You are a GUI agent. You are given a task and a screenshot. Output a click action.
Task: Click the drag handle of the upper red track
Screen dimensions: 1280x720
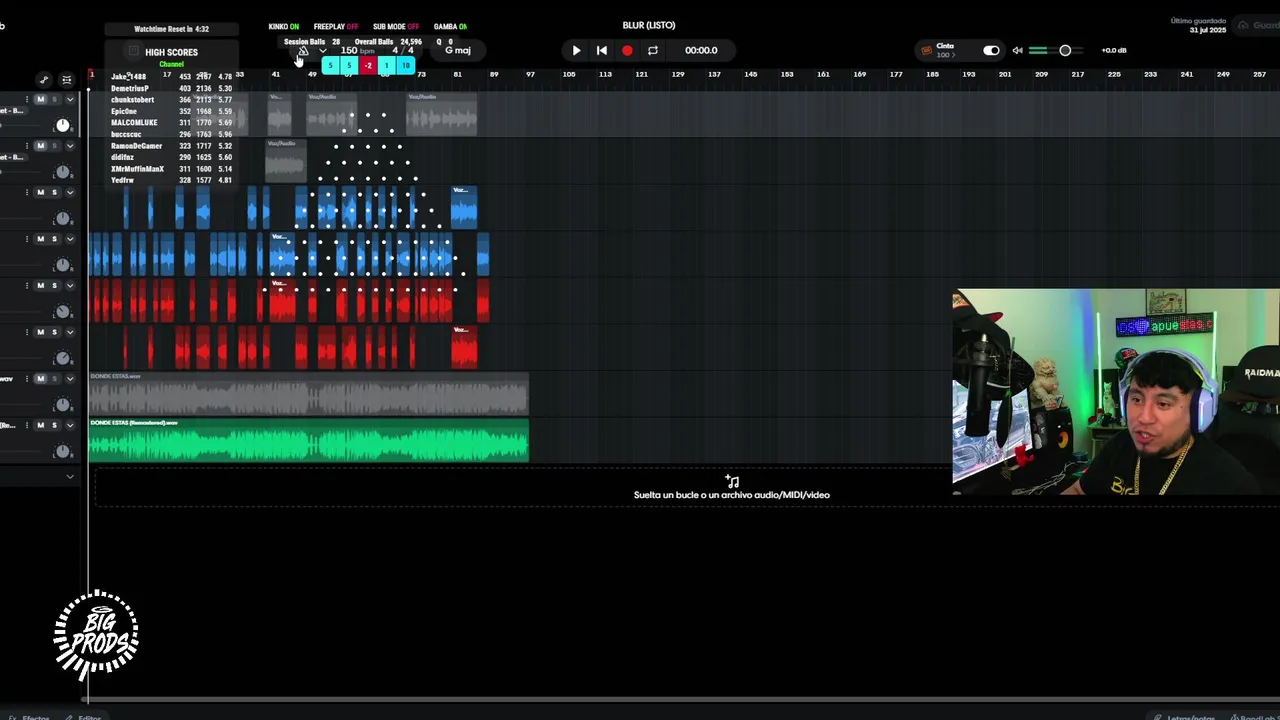tap(27, 285)
